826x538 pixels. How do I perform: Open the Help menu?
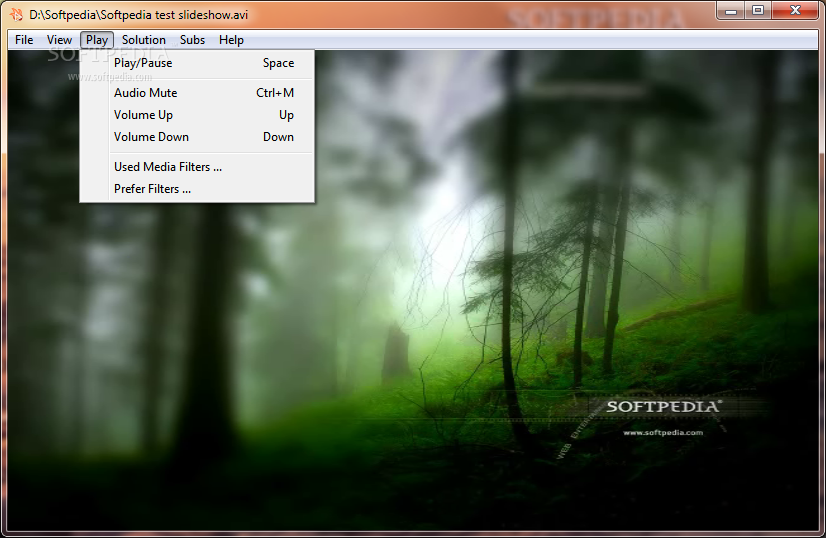coord(231,40)
